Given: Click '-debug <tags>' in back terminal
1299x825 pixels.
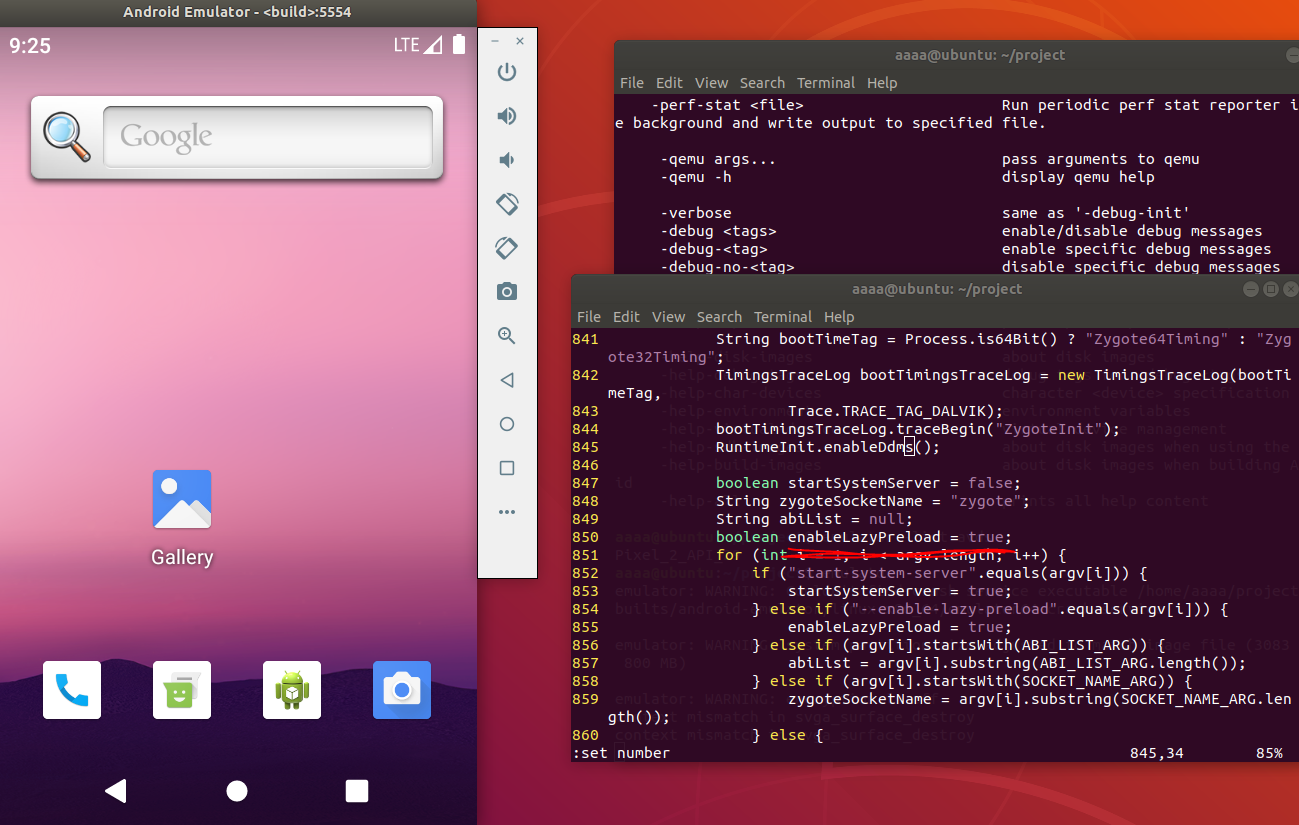Looking at the screenshot, I should [x=718, y=231].
